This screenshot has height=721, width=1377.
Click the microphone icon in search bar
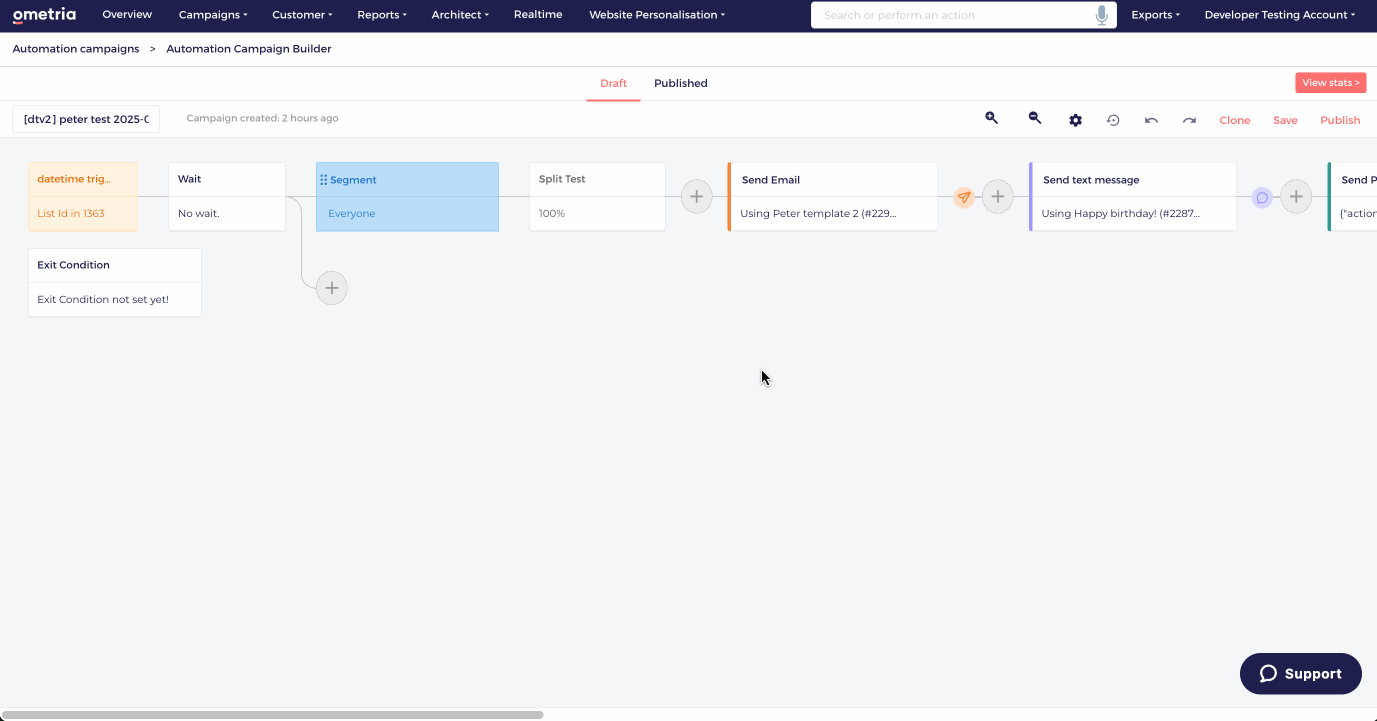tap(1101, 15)
